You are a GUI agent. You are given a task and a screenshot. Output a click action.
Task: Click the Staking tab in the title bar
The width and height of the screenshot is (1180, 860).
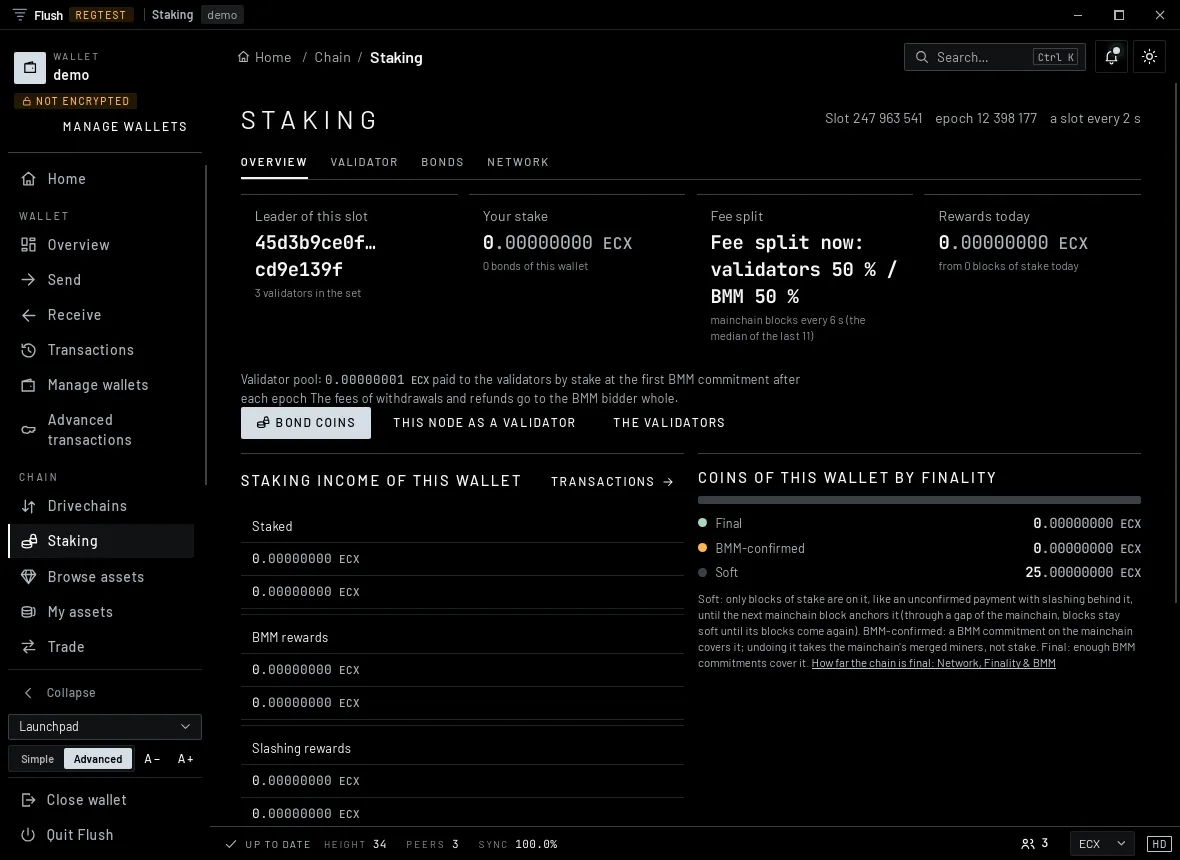[172, 15]
